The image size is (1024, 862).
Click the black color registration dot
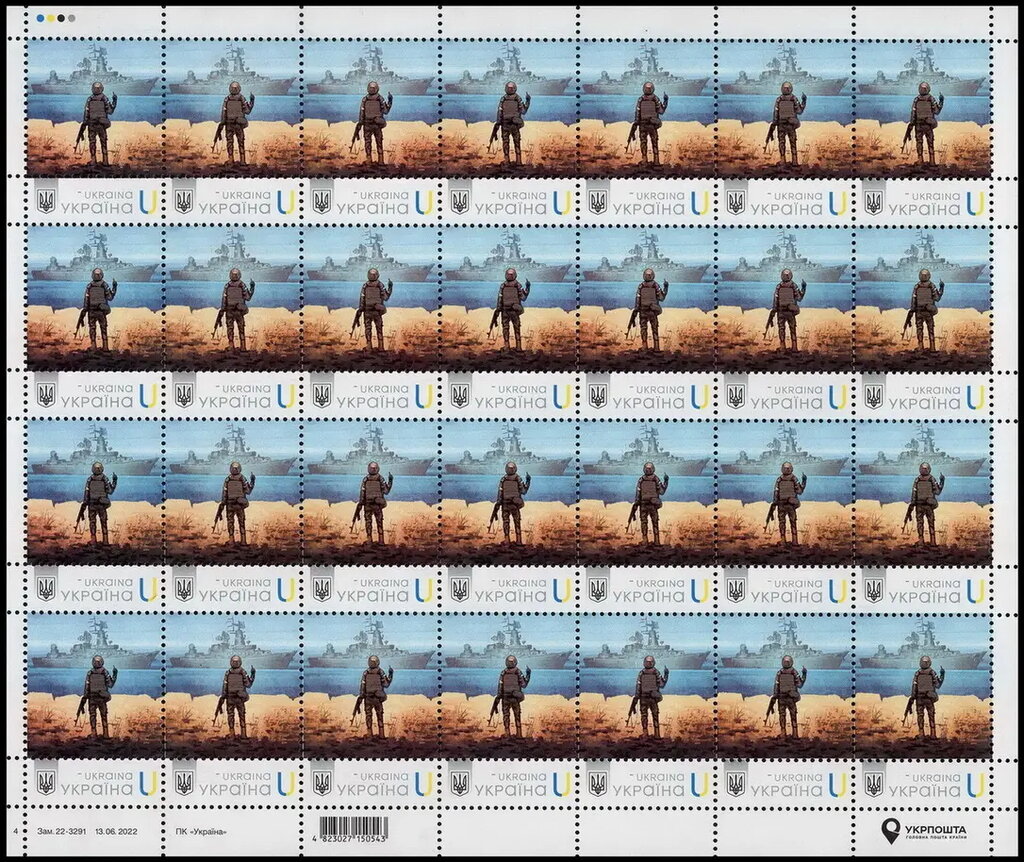click(61, 18)
